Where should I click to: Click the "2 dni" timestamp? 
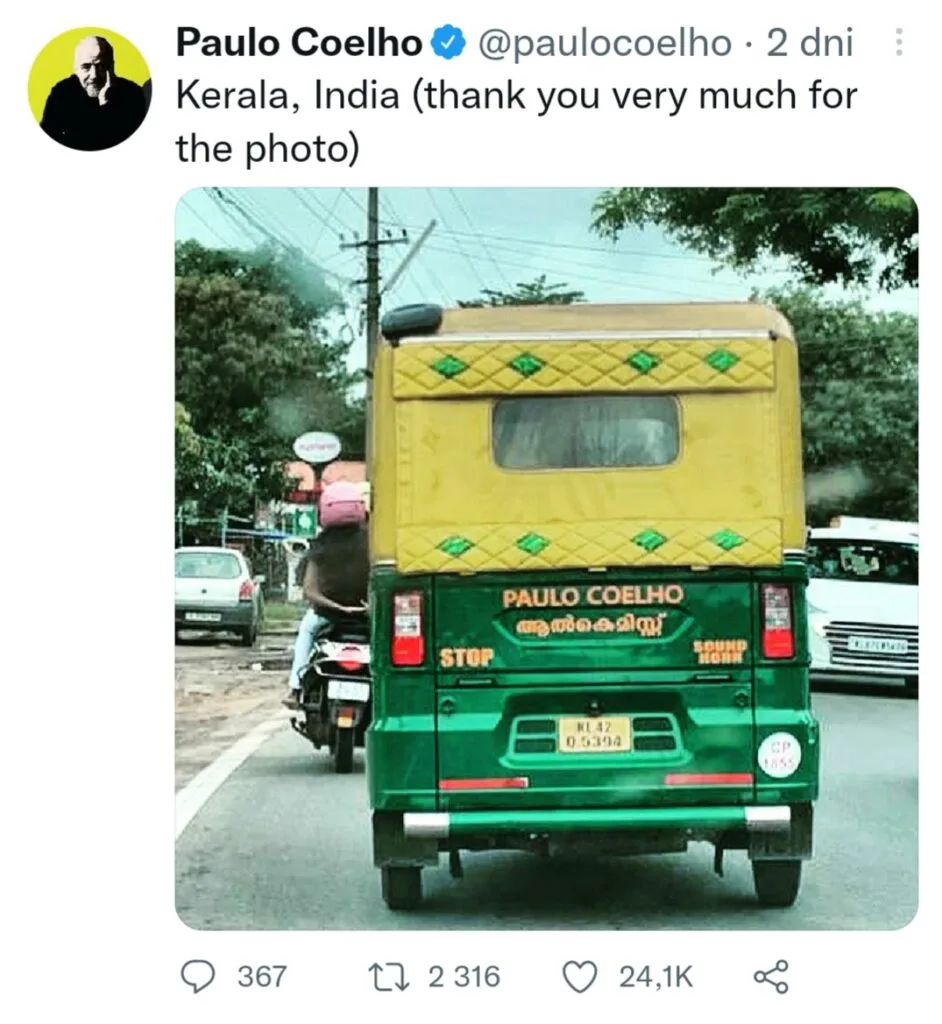tap(809, 43)
